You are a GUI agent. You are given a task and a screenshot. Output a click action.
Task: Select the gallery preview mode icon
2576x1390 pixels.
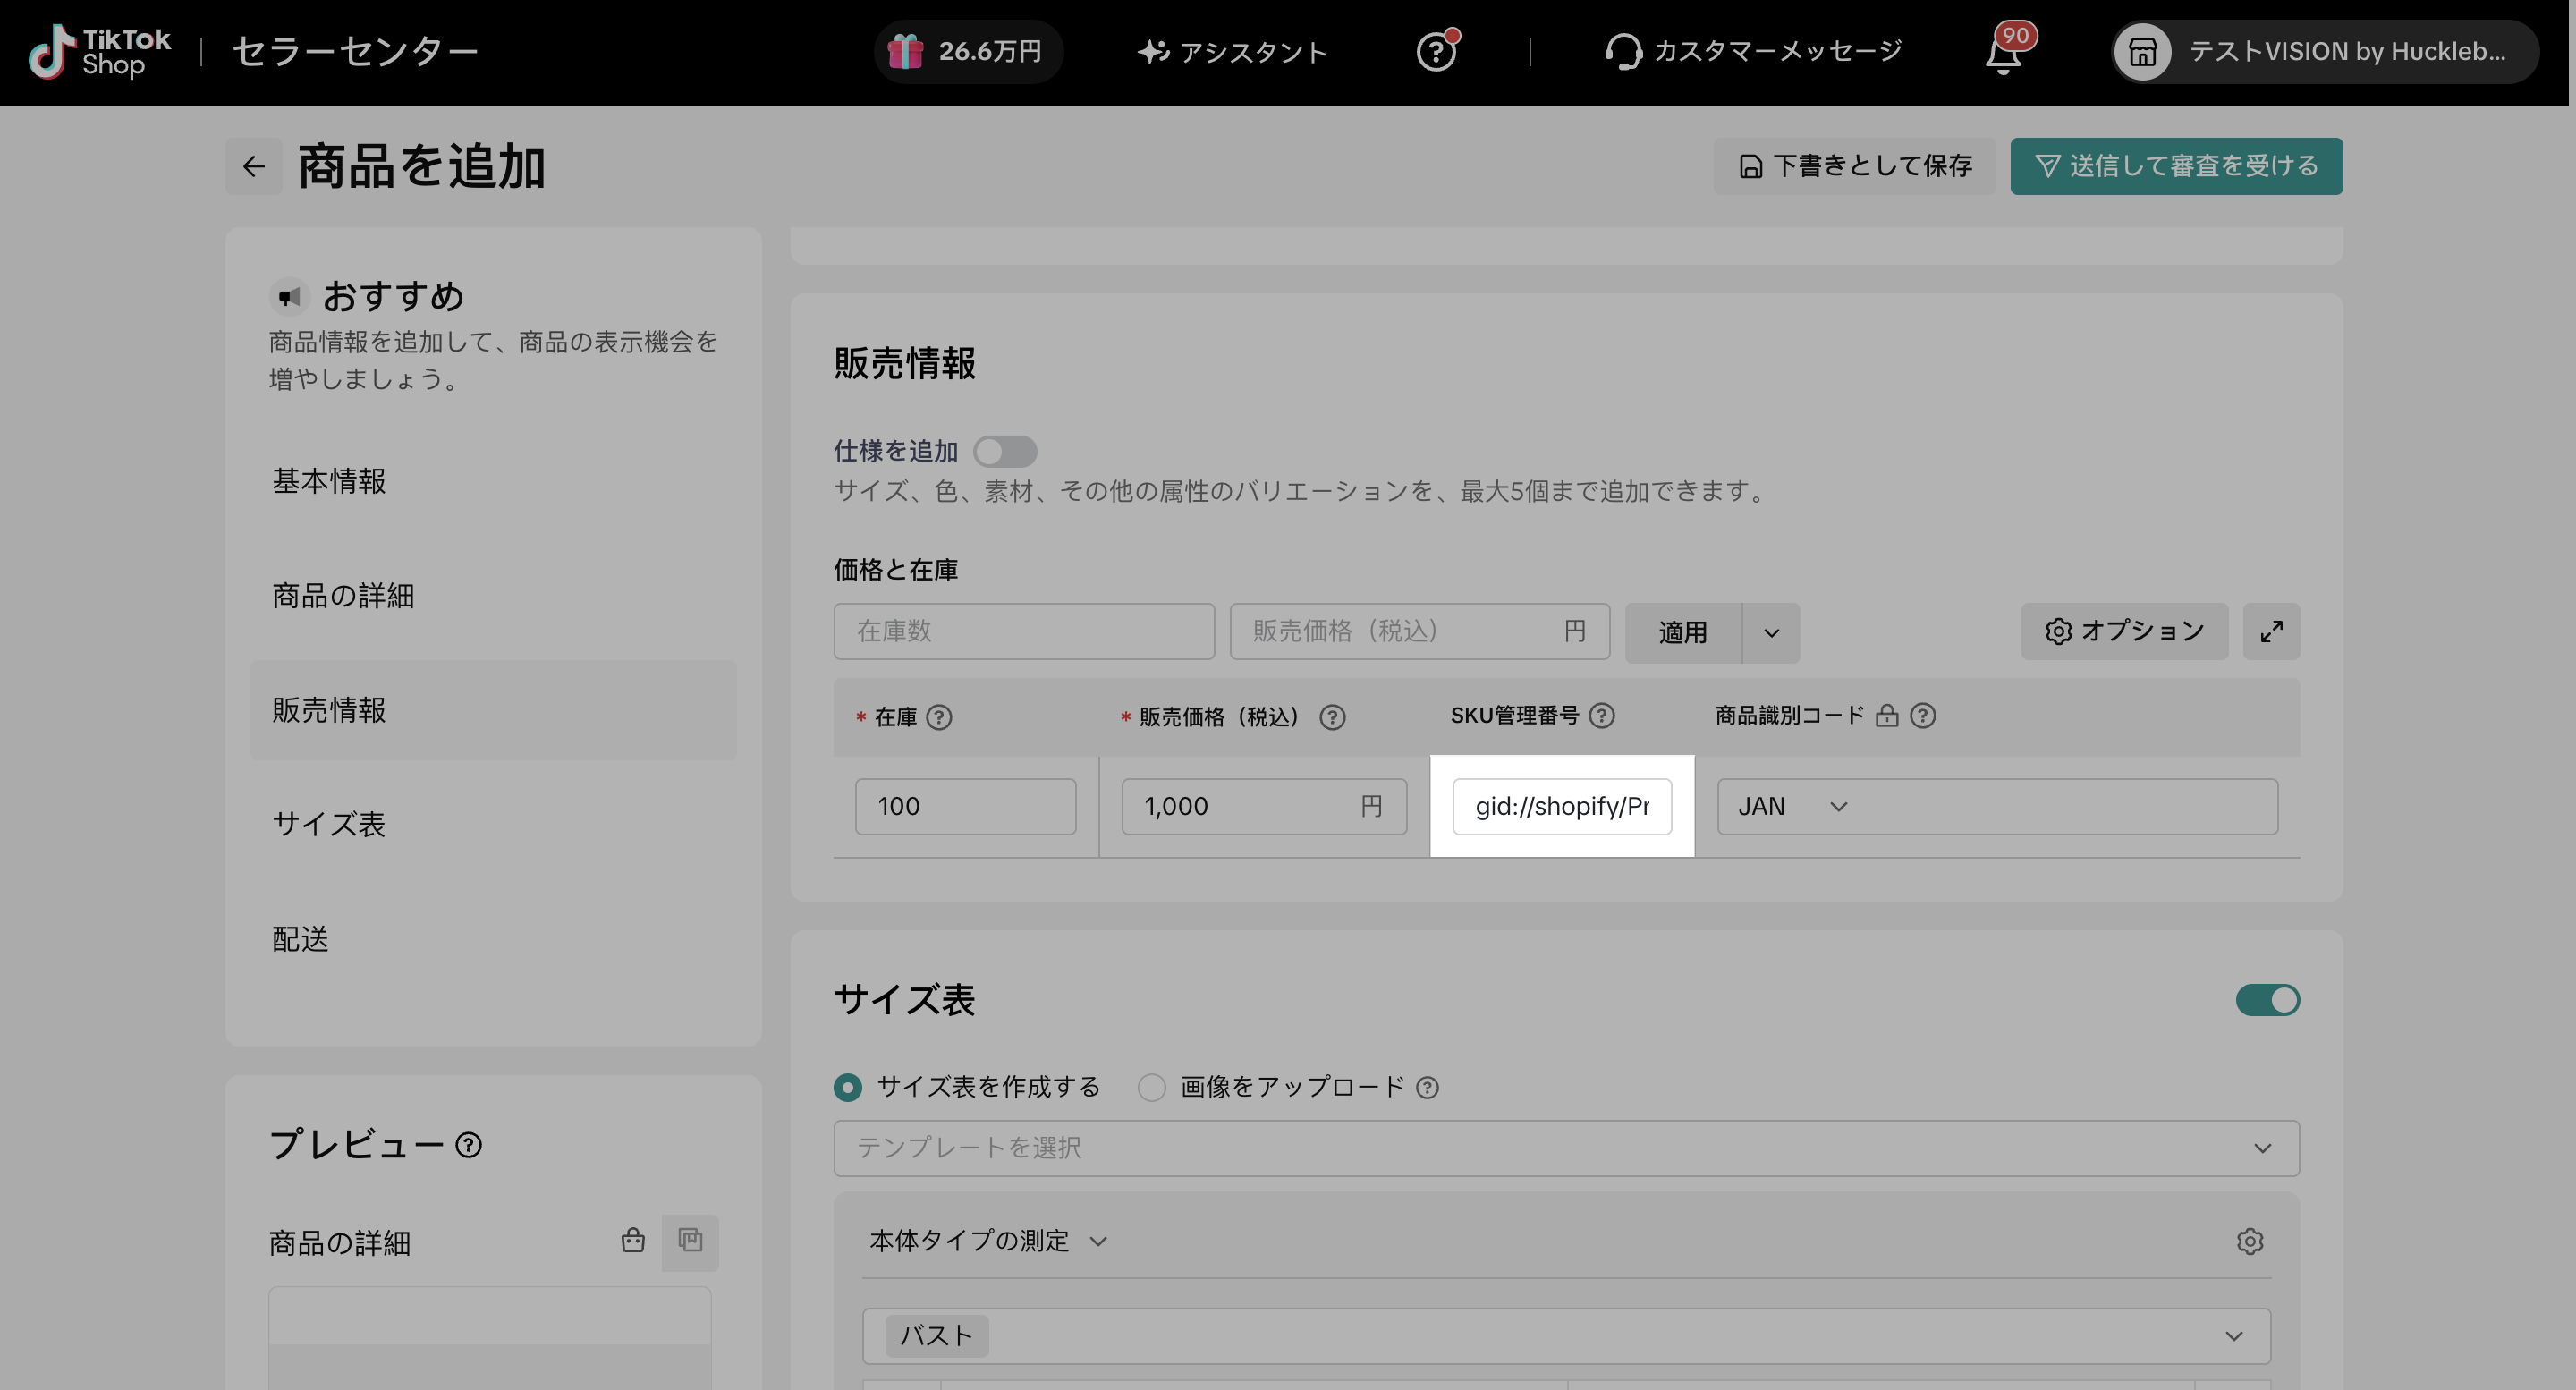[690, 1241]
